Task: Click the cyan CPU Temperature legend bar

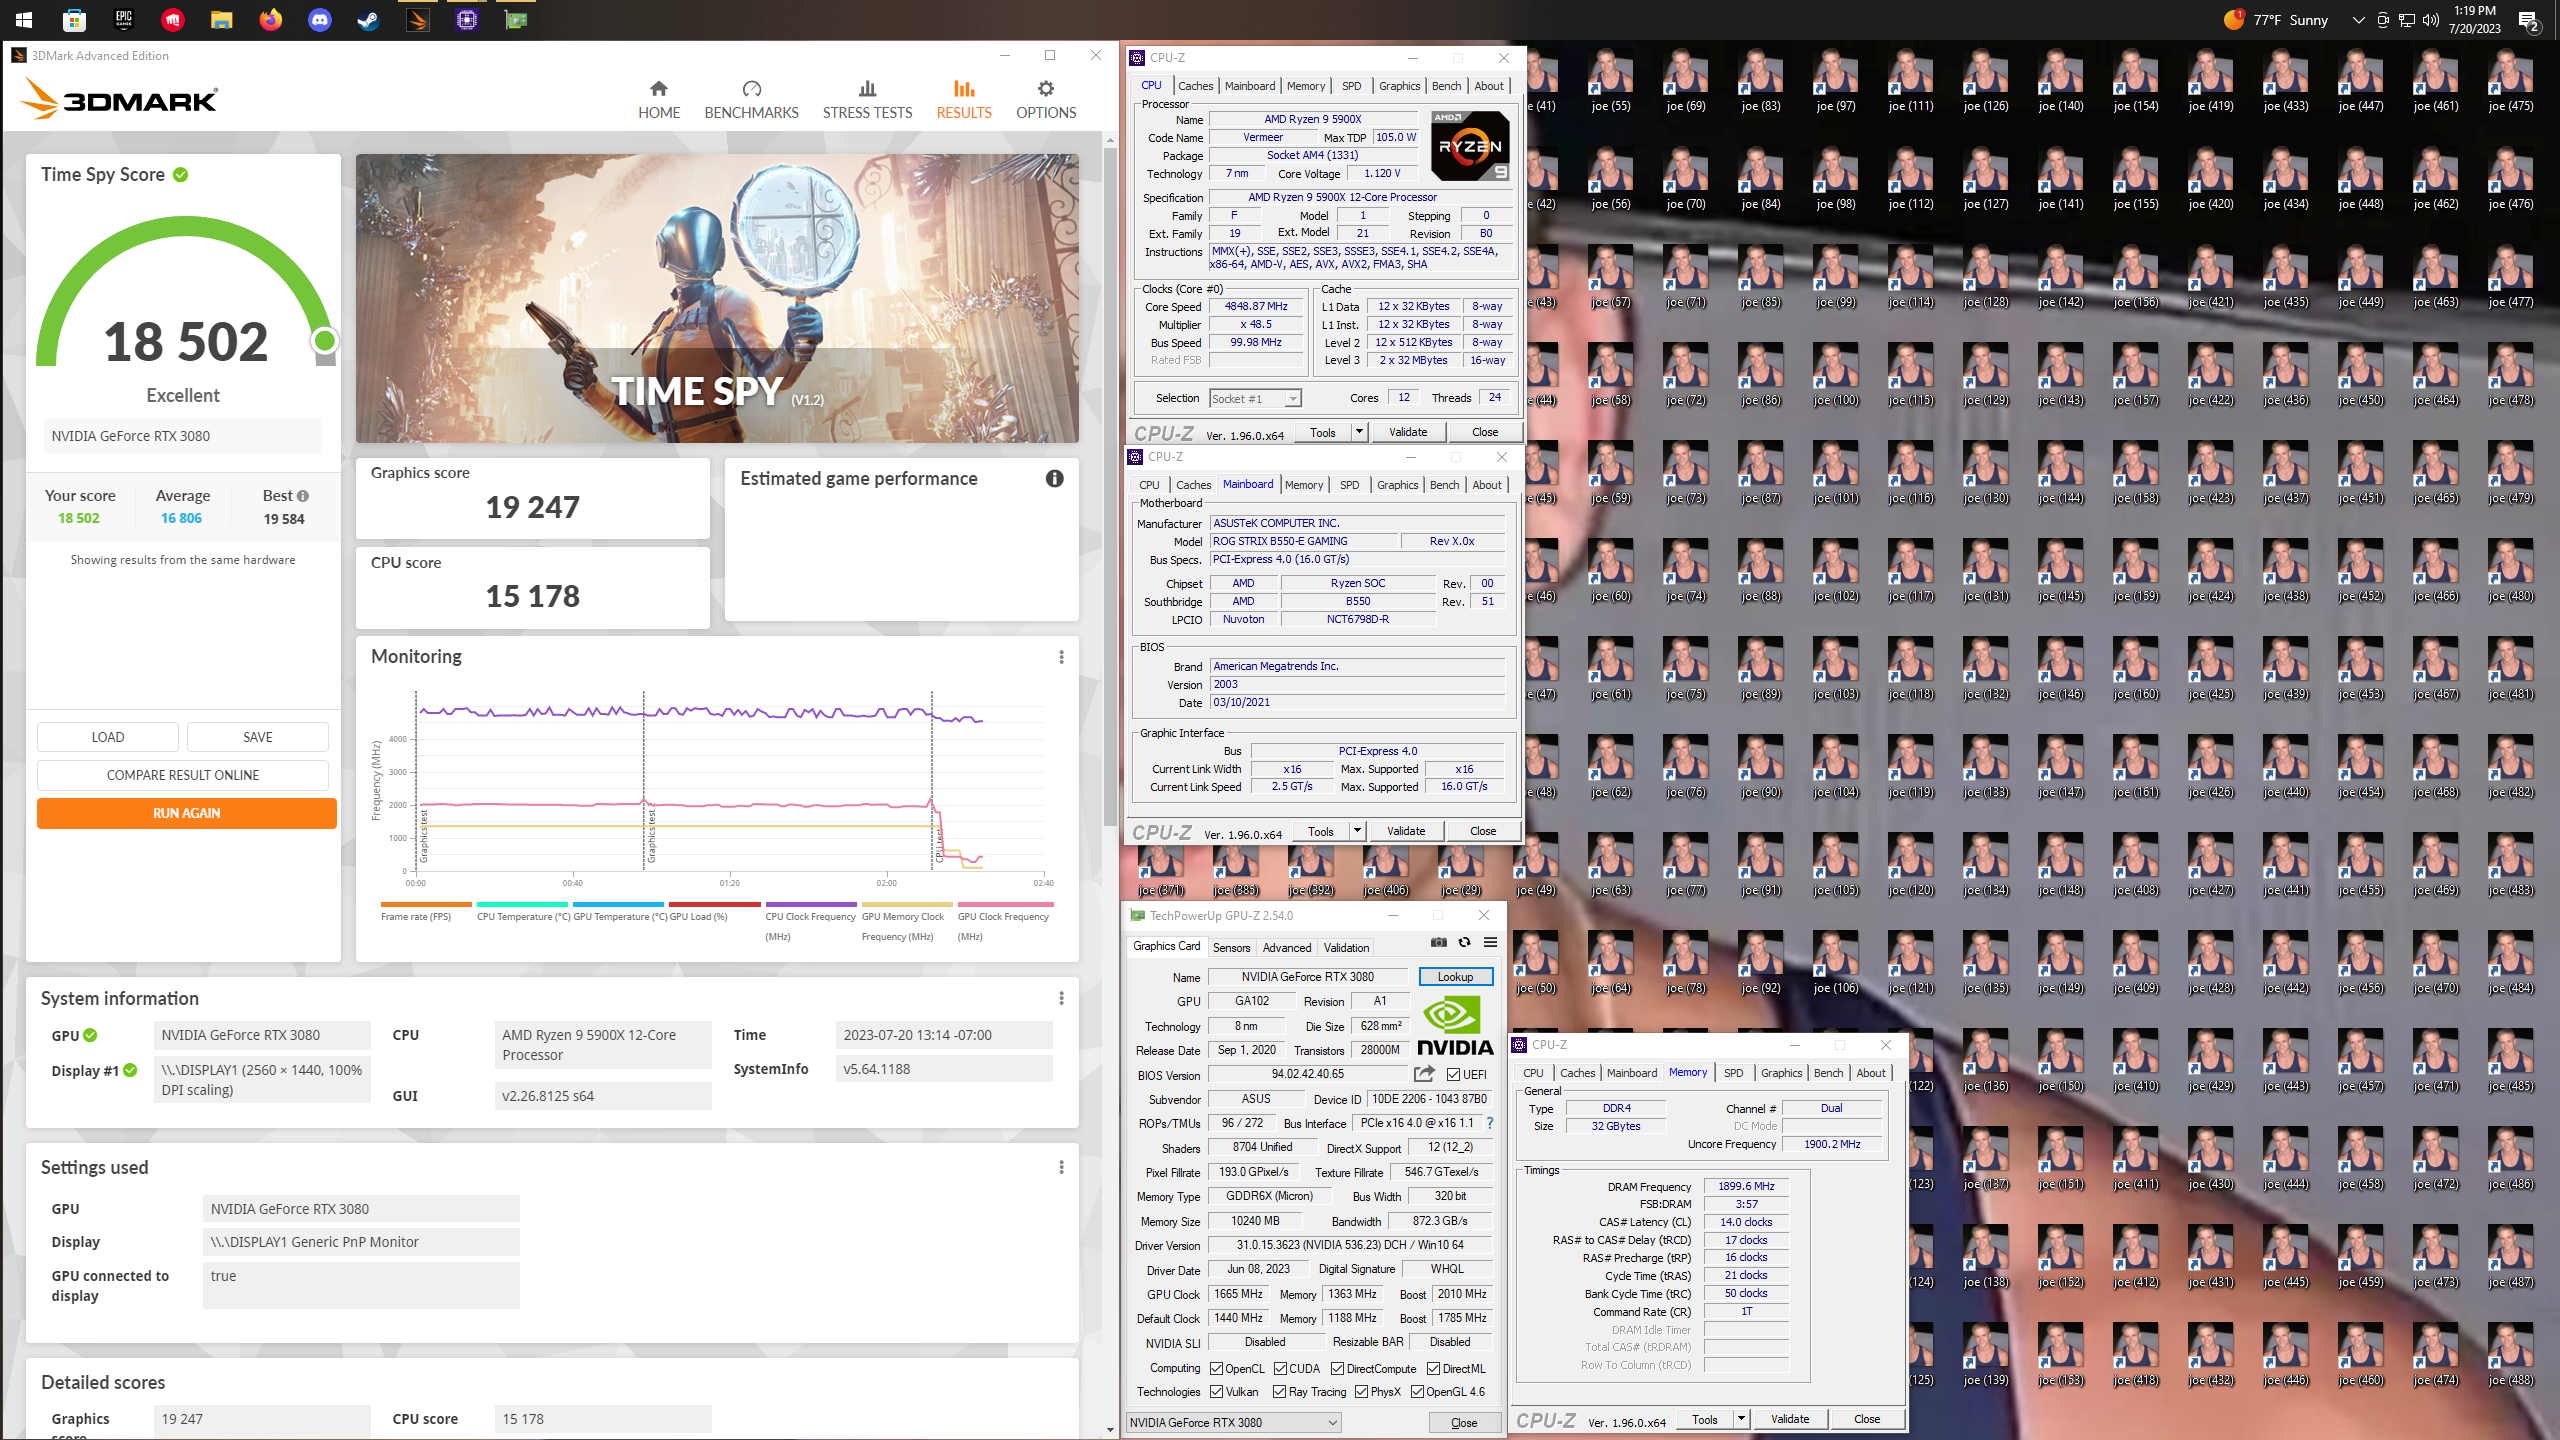Action: tap(522, 904)
